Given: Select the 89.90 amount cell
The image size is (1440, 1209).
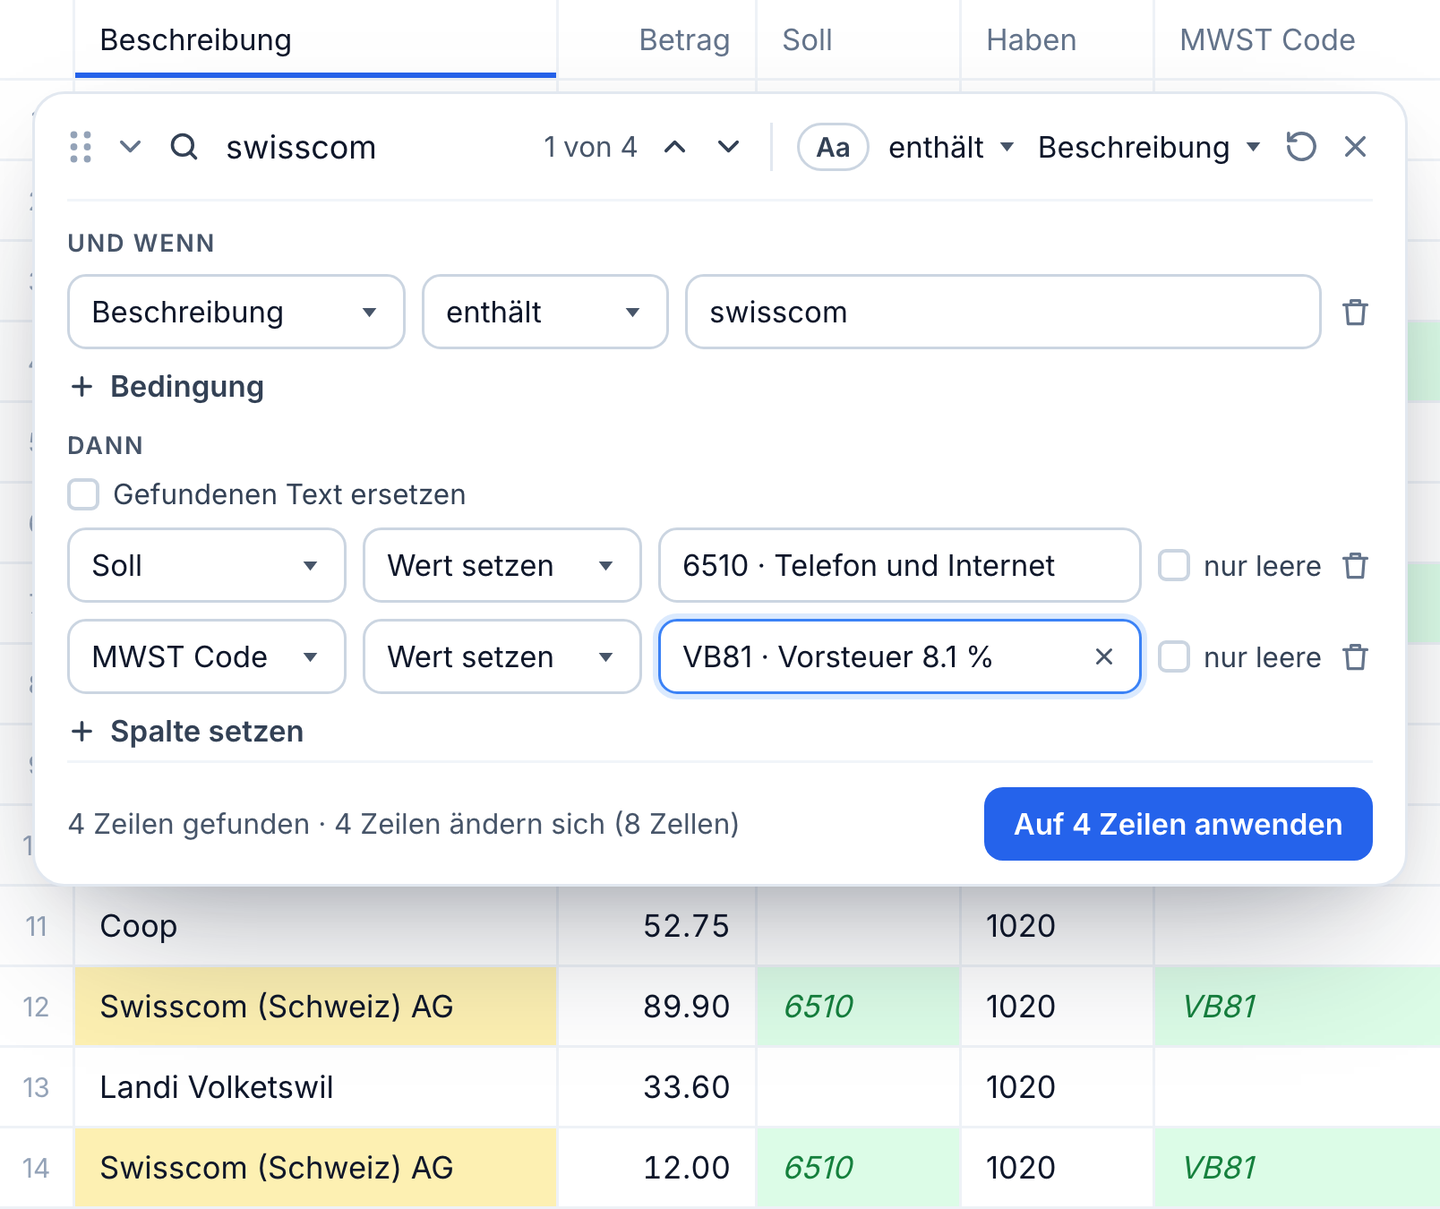Looking at the screenshot, I should [657, 1006].
